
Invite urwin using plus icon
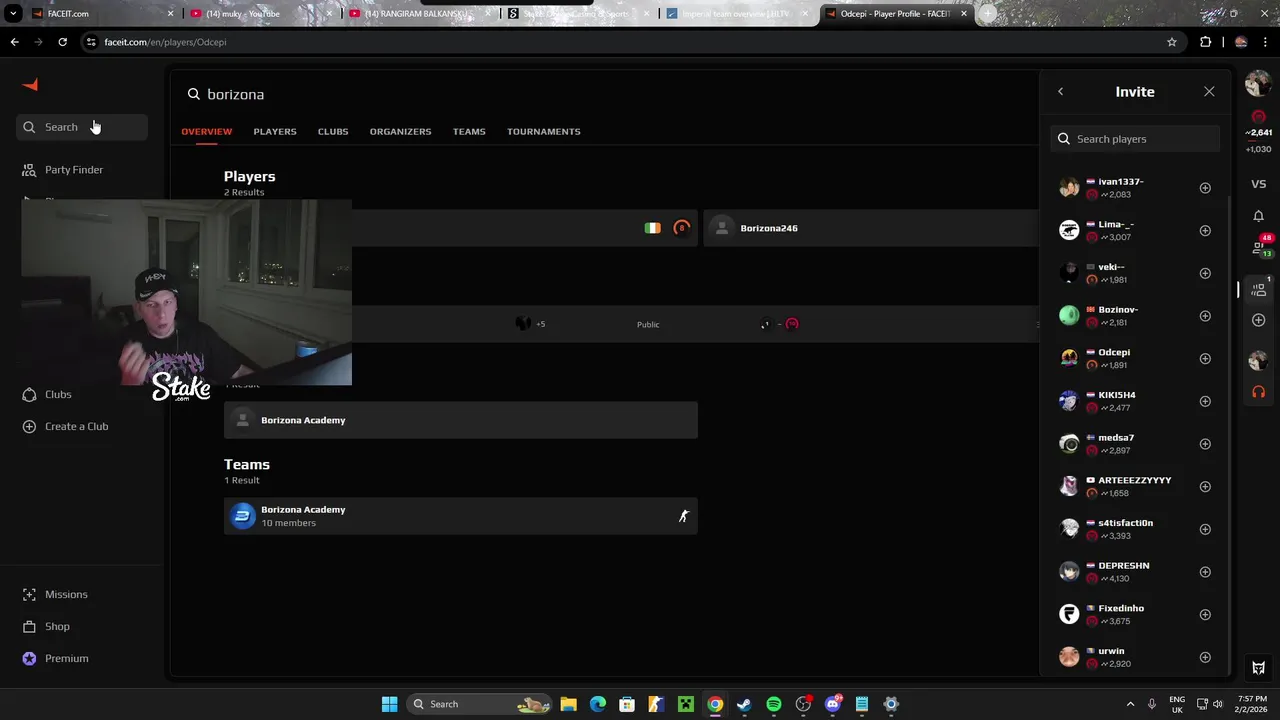[1205, 657]
